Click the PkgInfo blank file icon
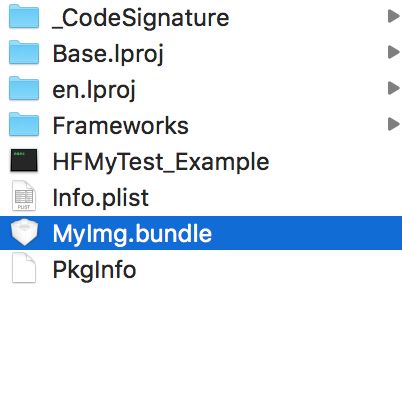The height and width of the screenshot is (398, 402). coord(24,268)
